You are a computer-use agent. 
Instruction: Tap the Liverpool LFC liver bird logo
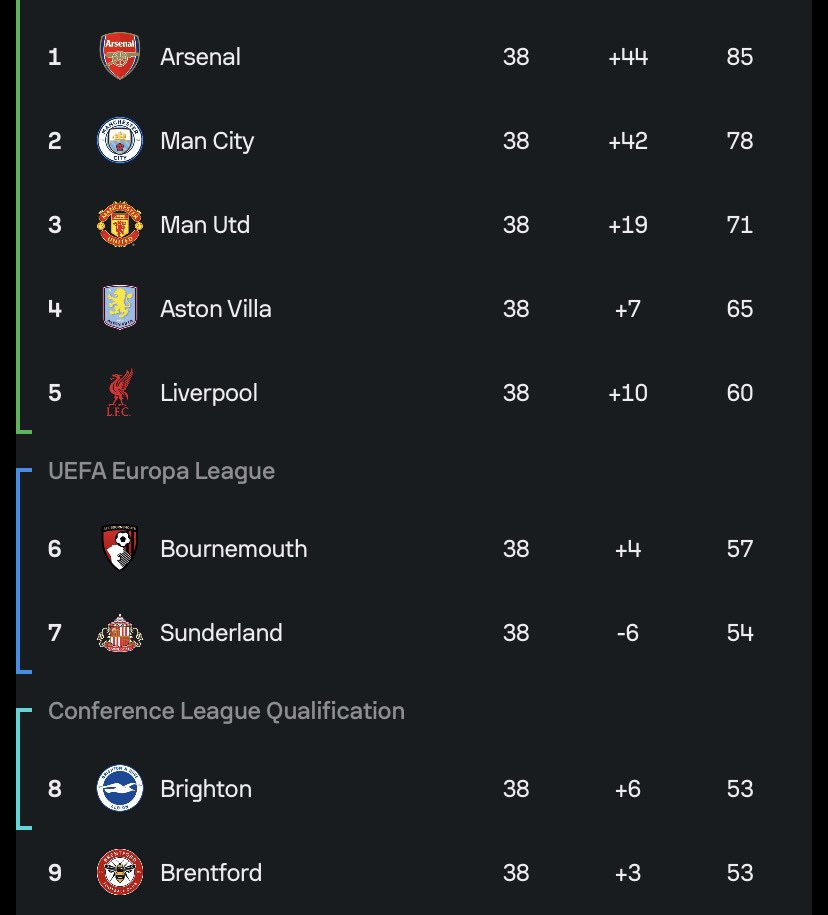(119, 392)
